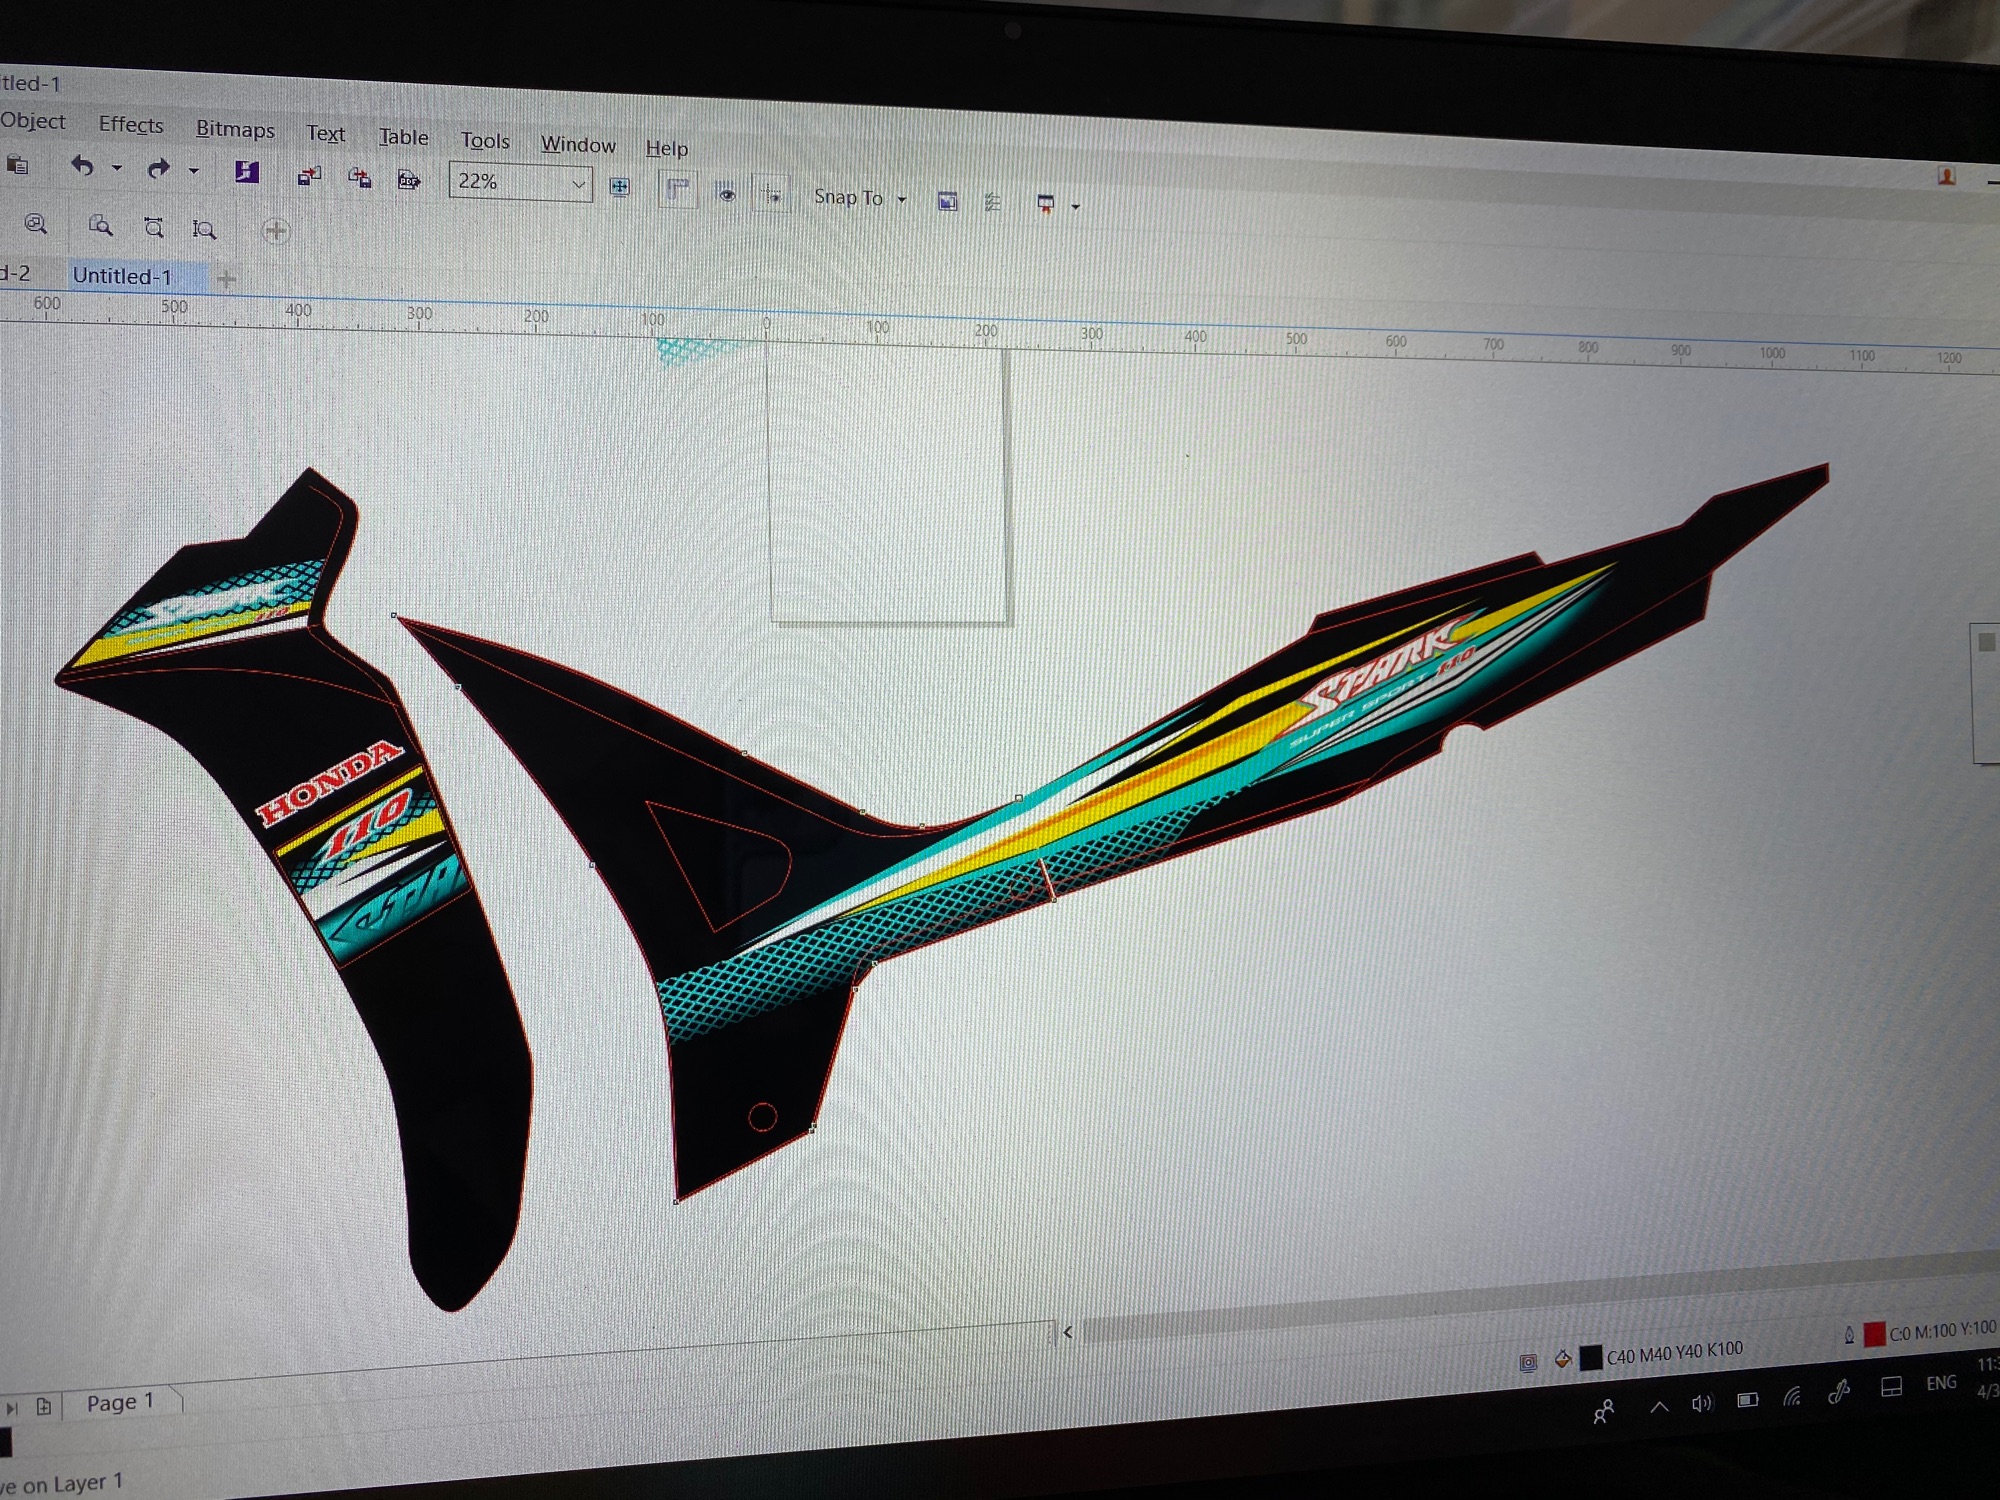This screenshot has height=1500, width=2000.
Task: Click the Paste clipboard icon
Action: [17, 165]
